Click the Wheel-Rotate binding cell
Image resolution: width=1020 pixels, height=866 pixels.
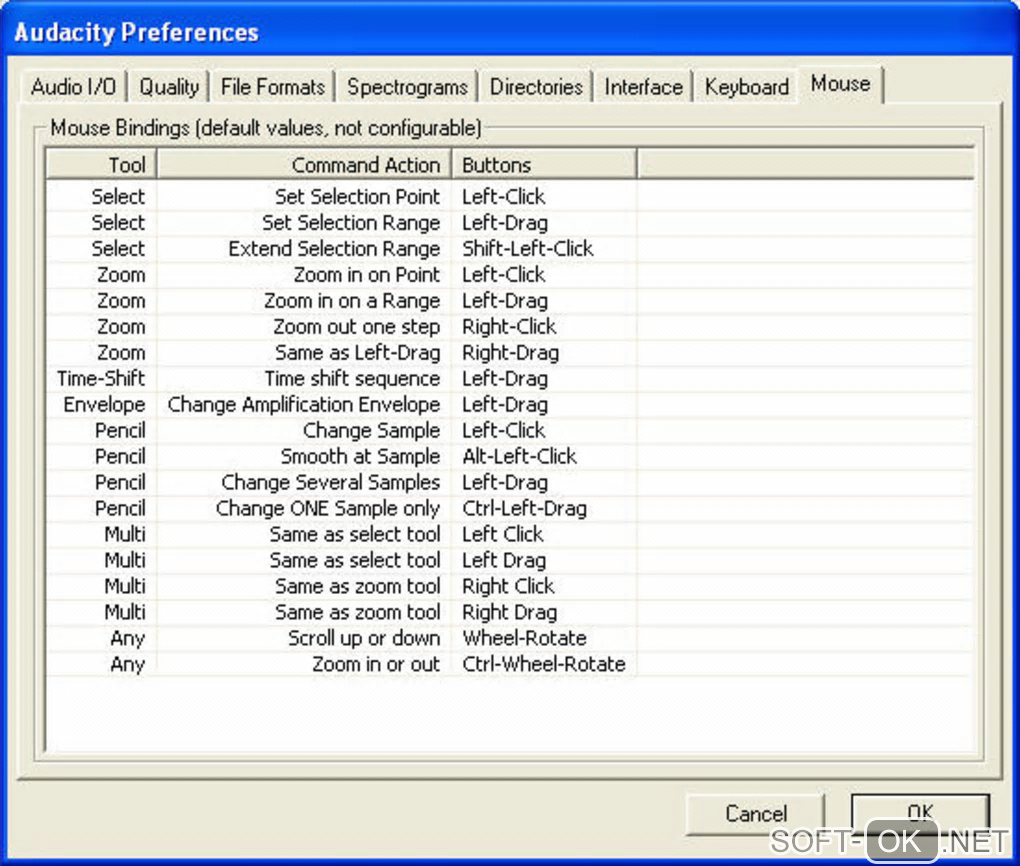tap(524, 638)
